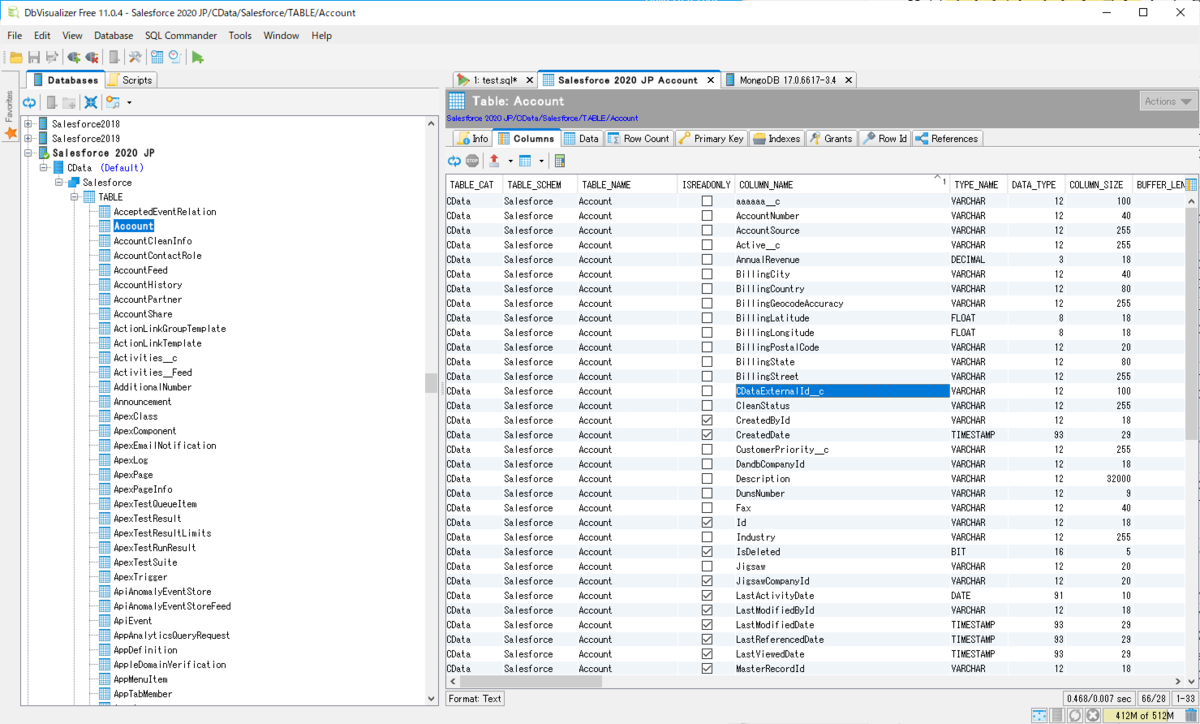This screenshot has height=724, width=1200.
Task: Sort by COLUMN_NAME header
Action: [840, 185]
